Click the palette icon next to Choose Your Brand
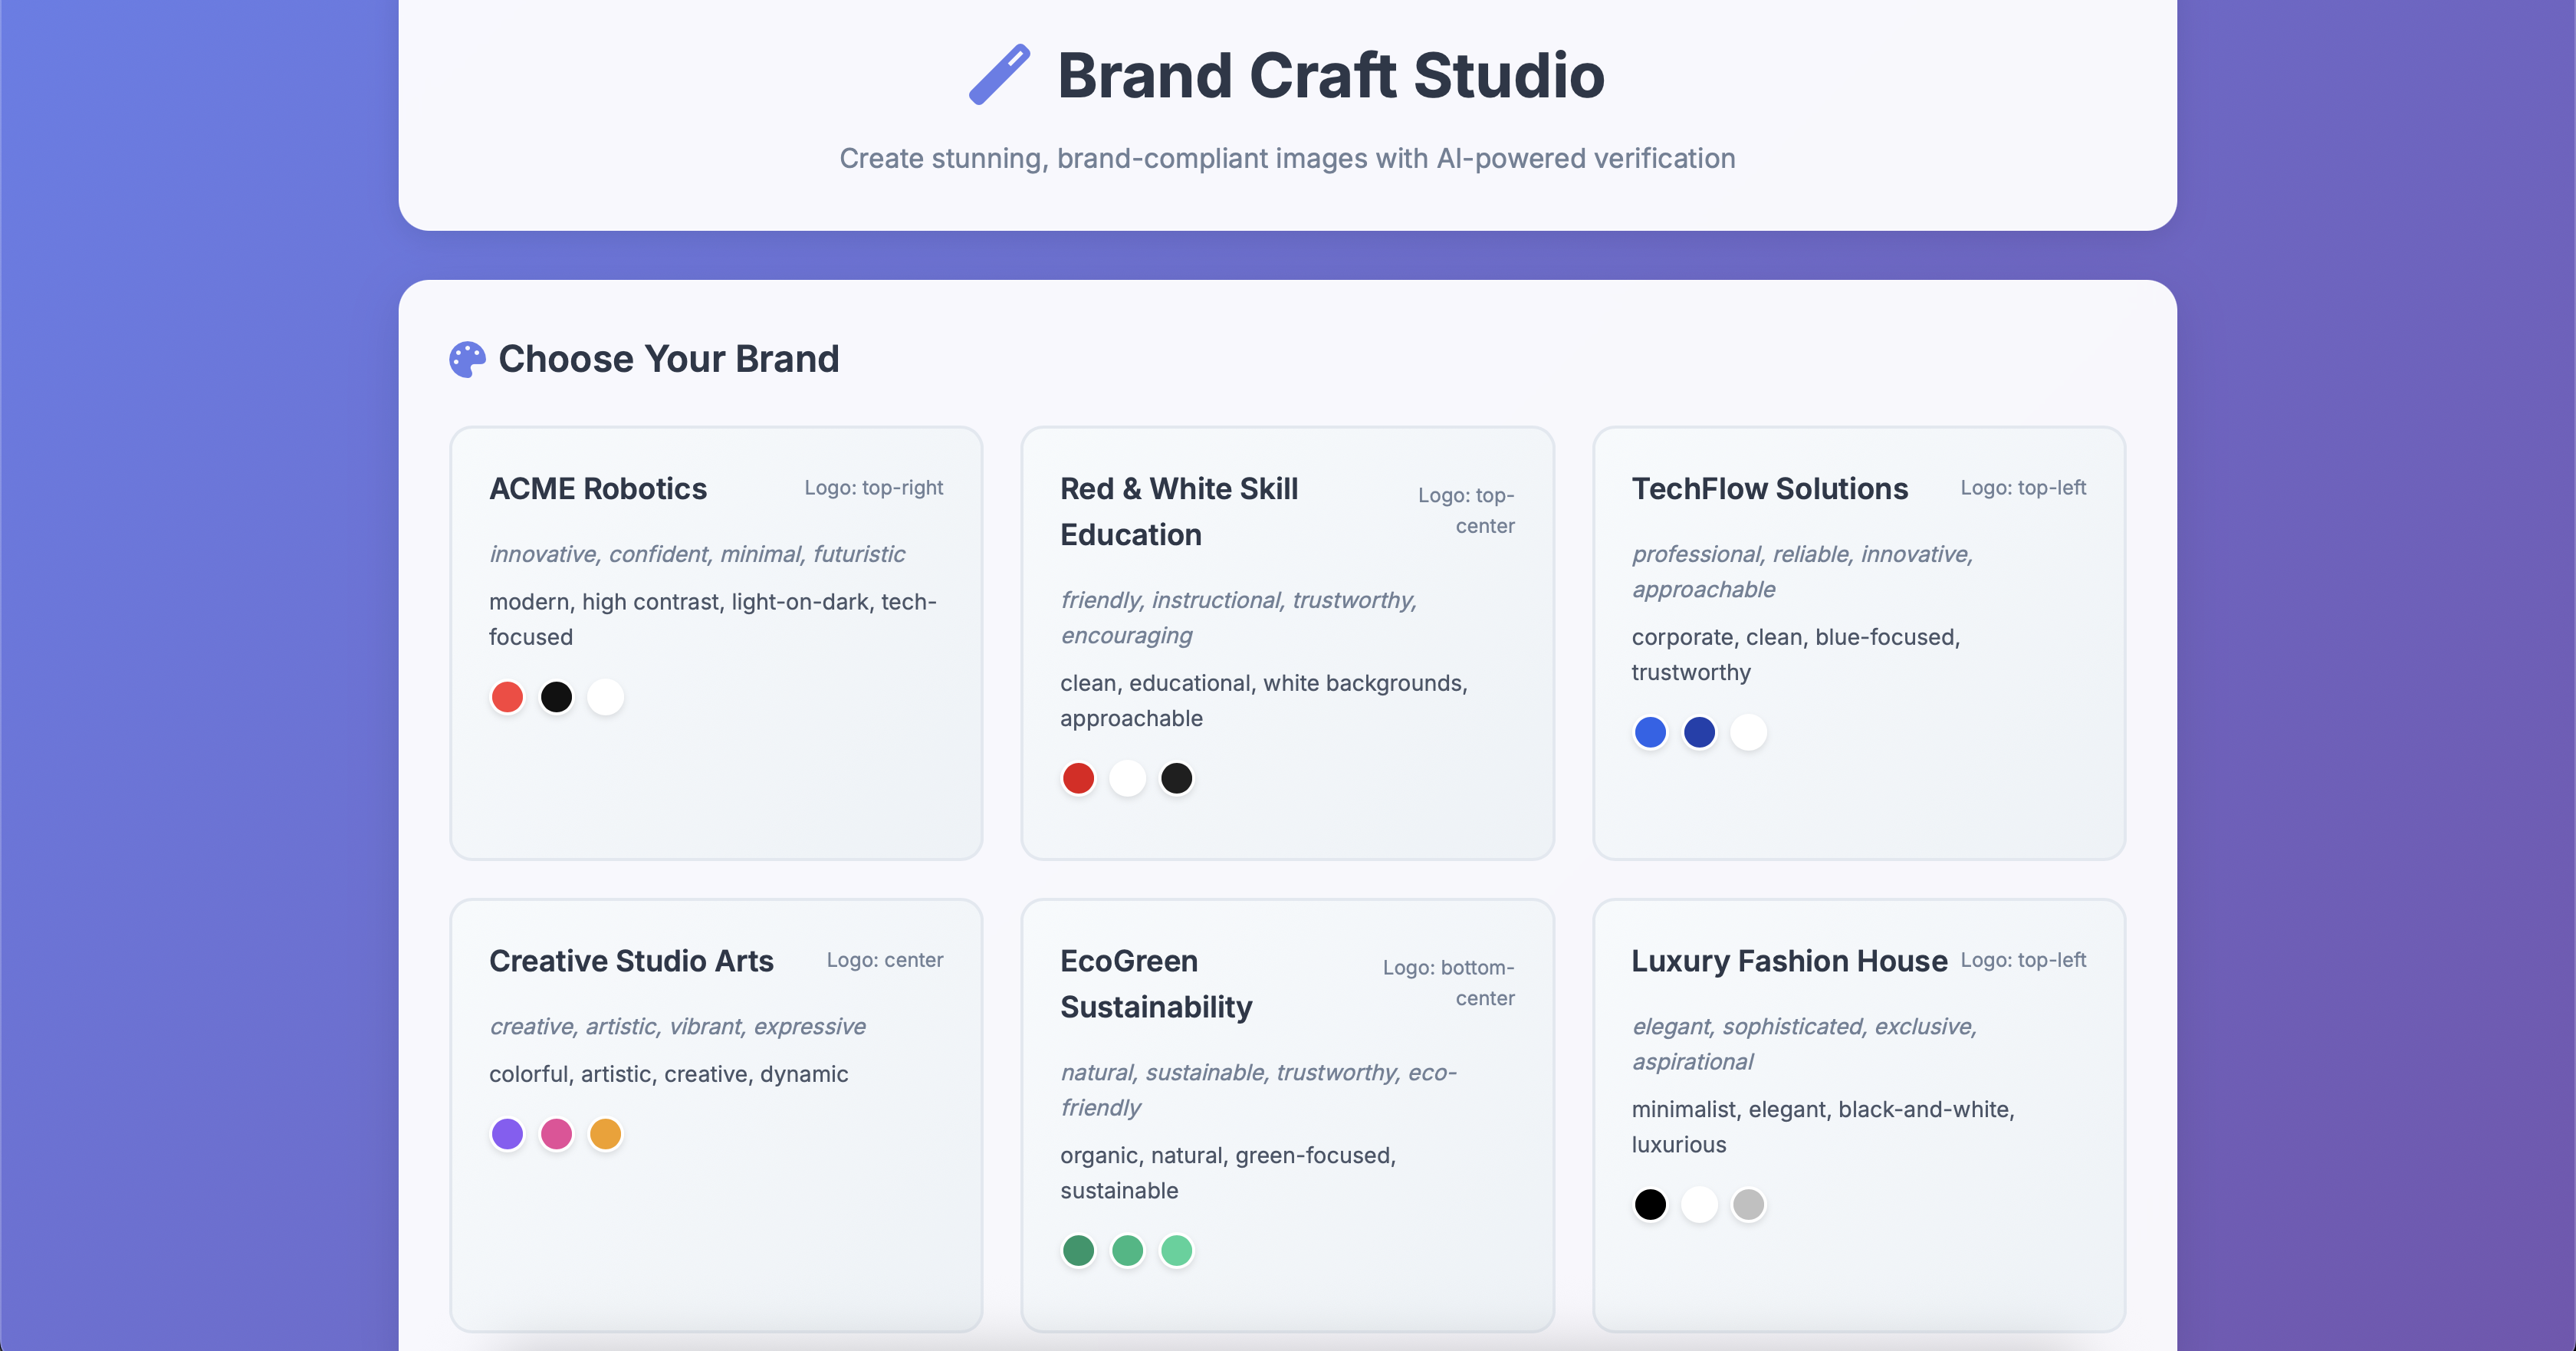Viewport: 2576px width, 1351px height. pos(466,358)
